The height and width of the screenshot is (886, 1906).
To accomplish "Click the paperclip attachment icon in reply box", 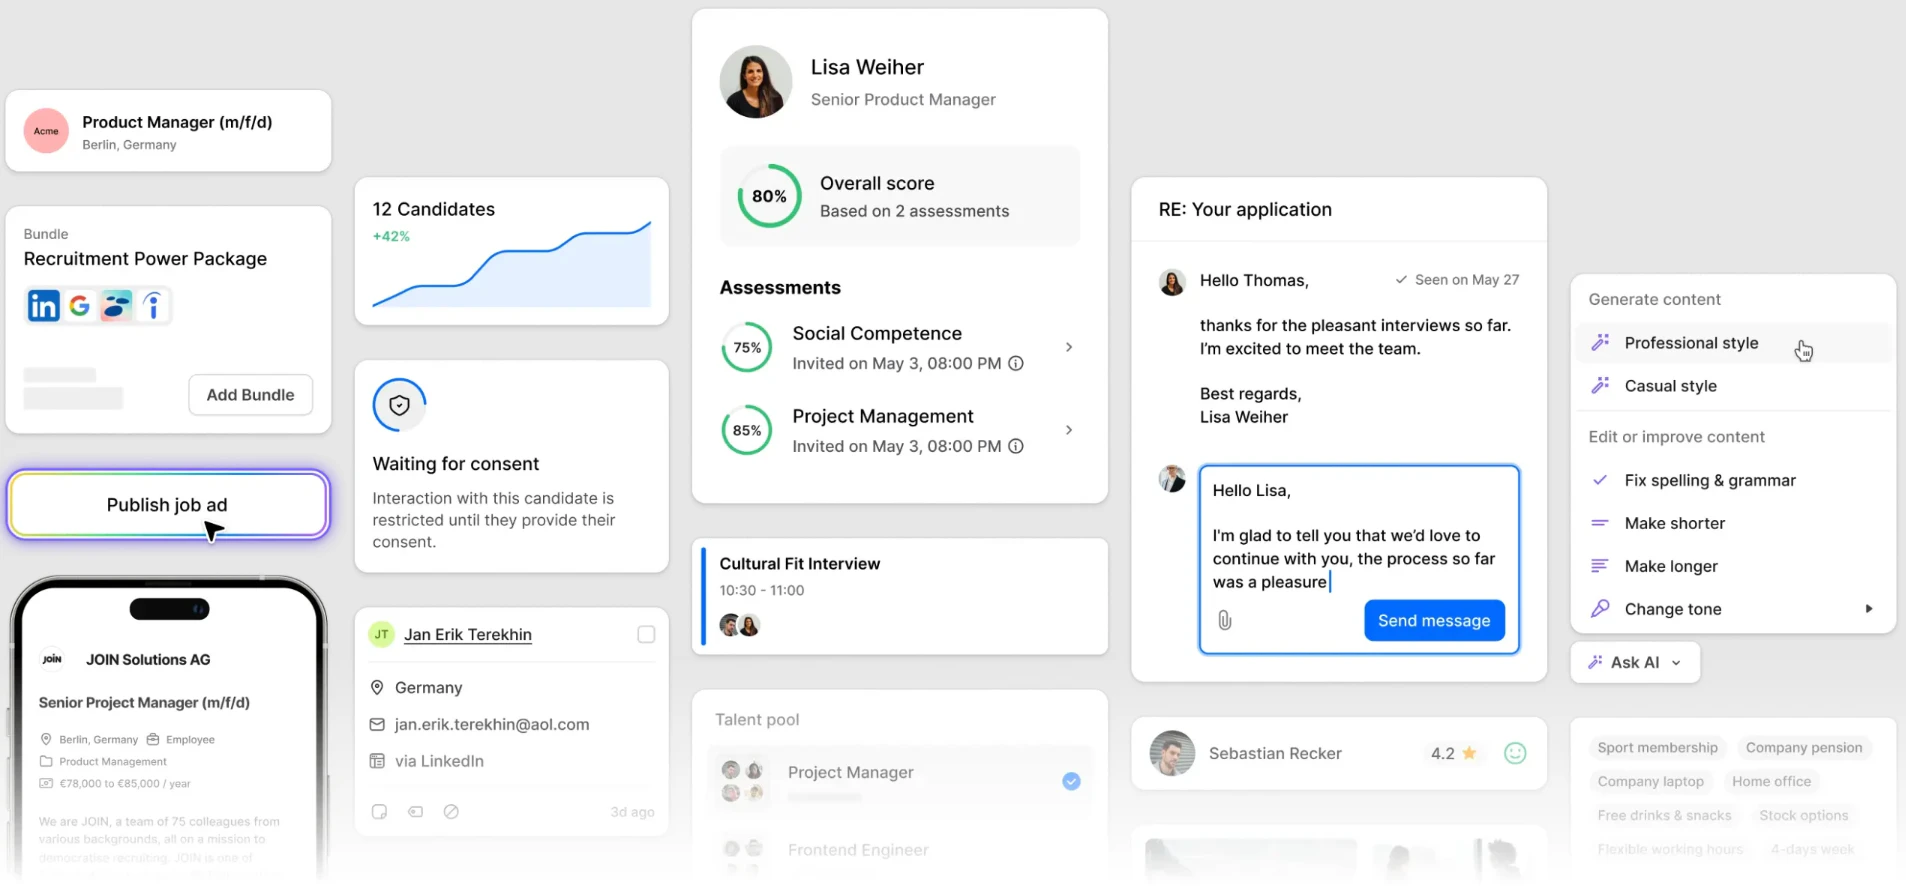I will [x=1225, y=621].
